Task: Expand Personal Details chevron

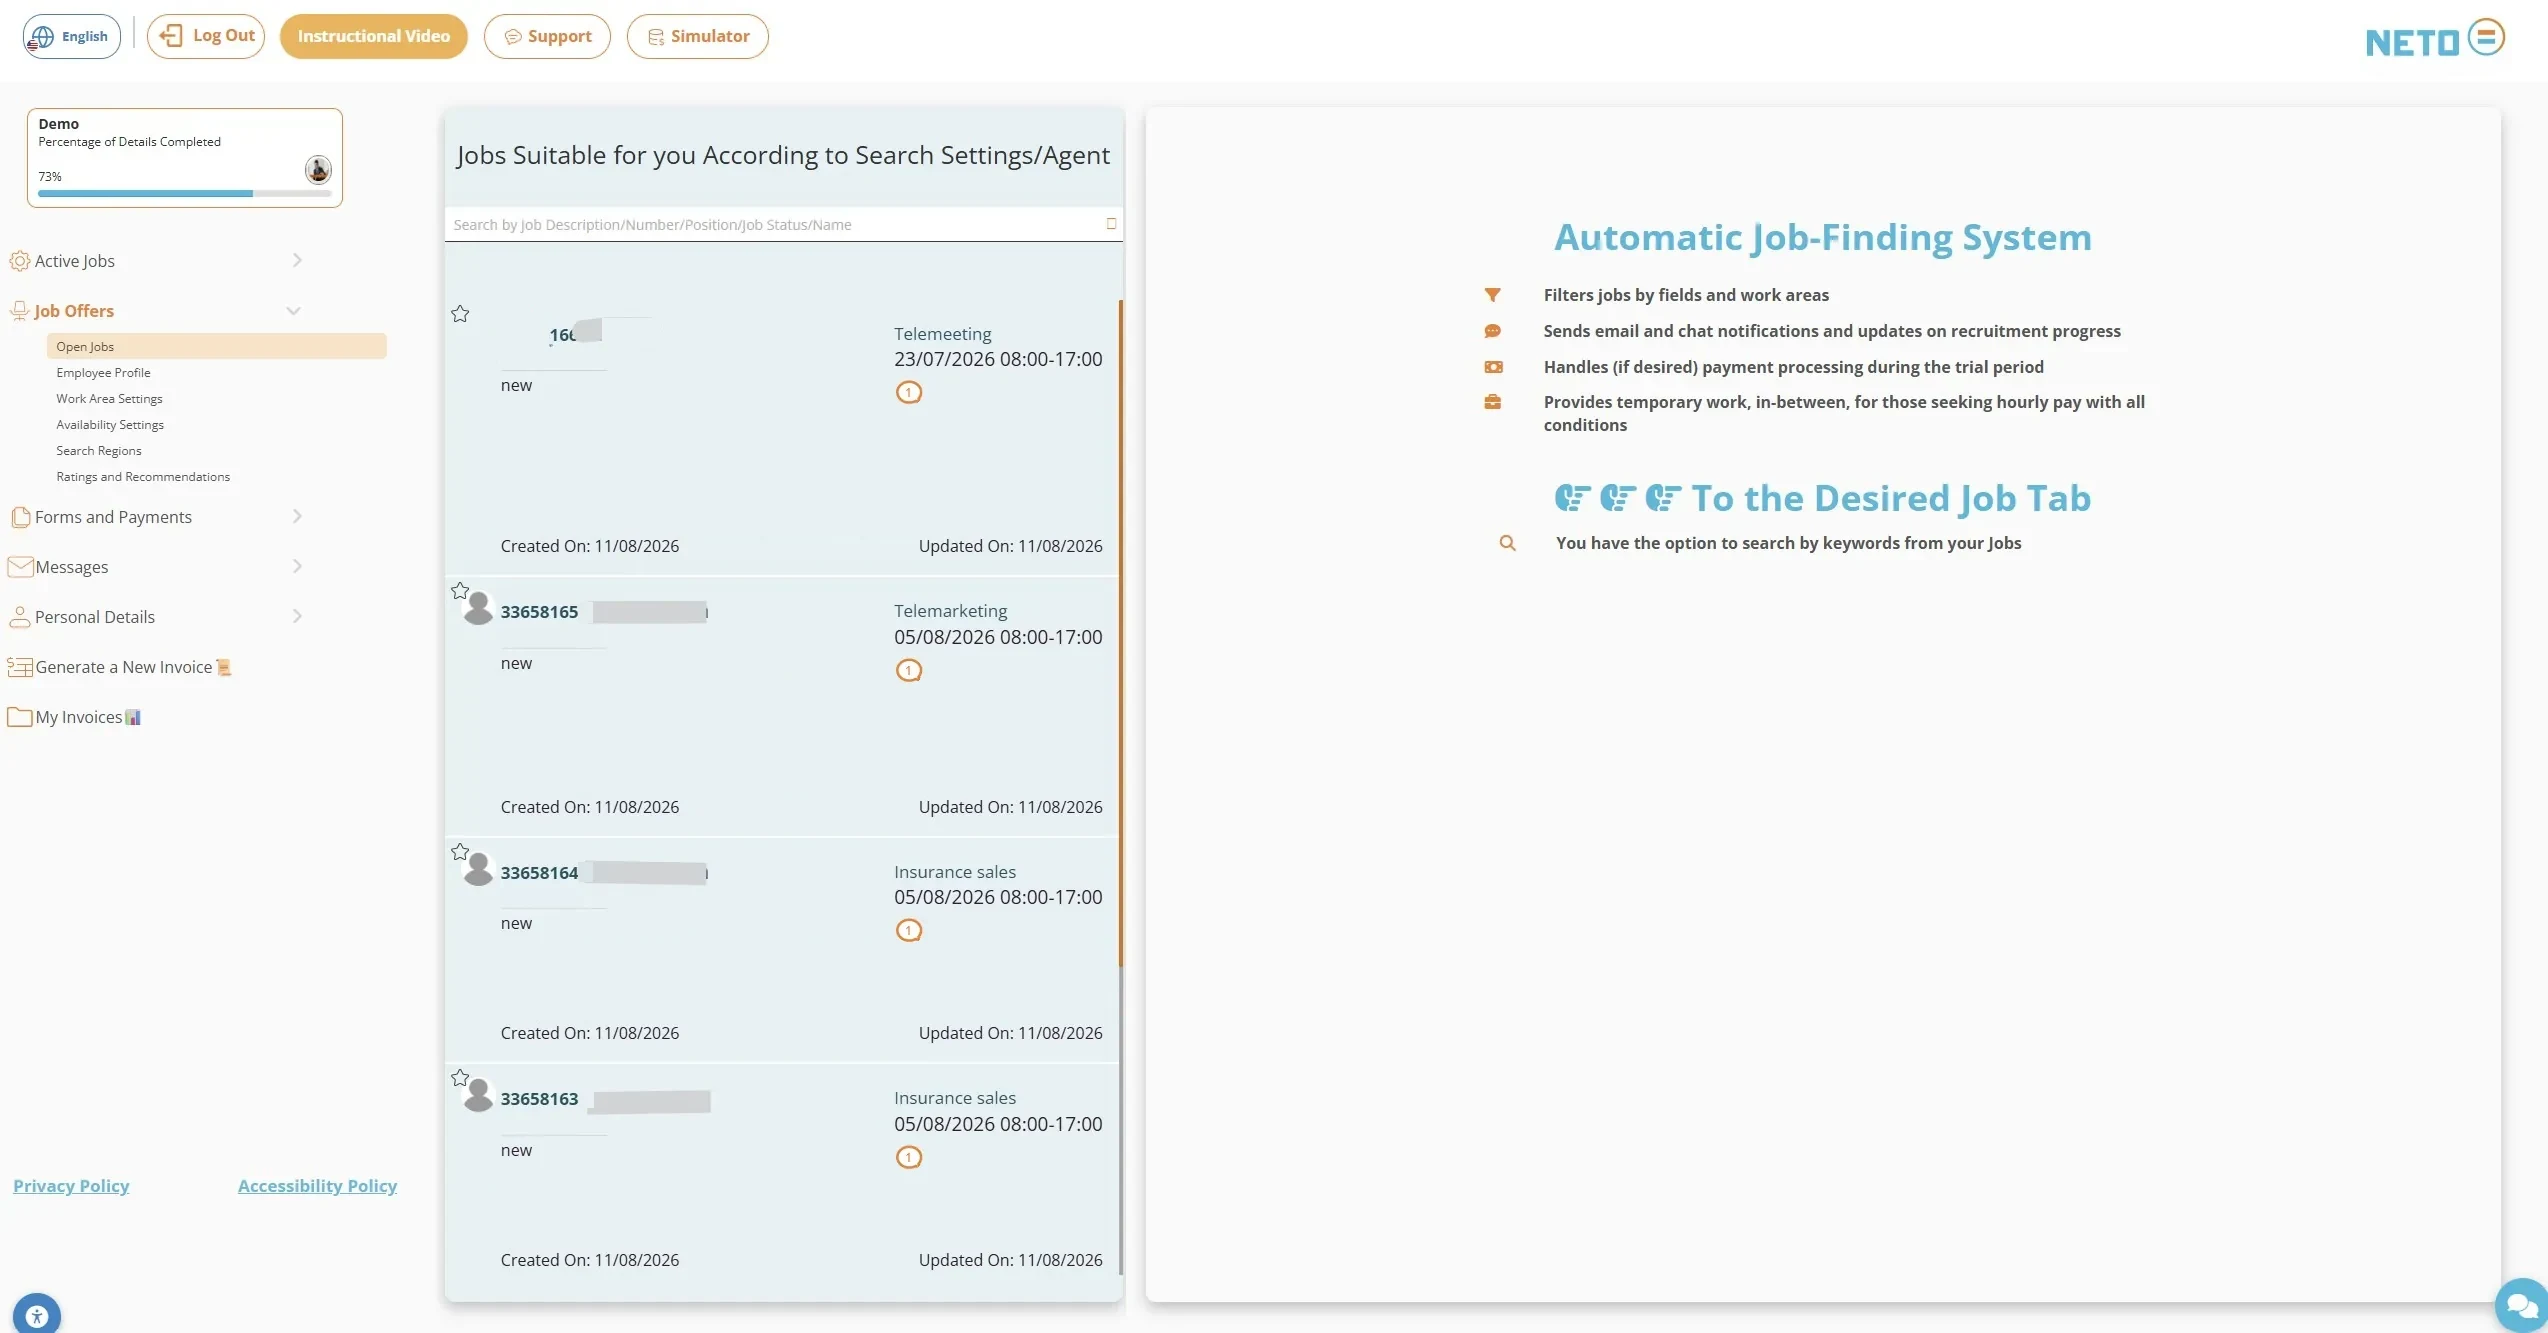Action: click(297, 616)
